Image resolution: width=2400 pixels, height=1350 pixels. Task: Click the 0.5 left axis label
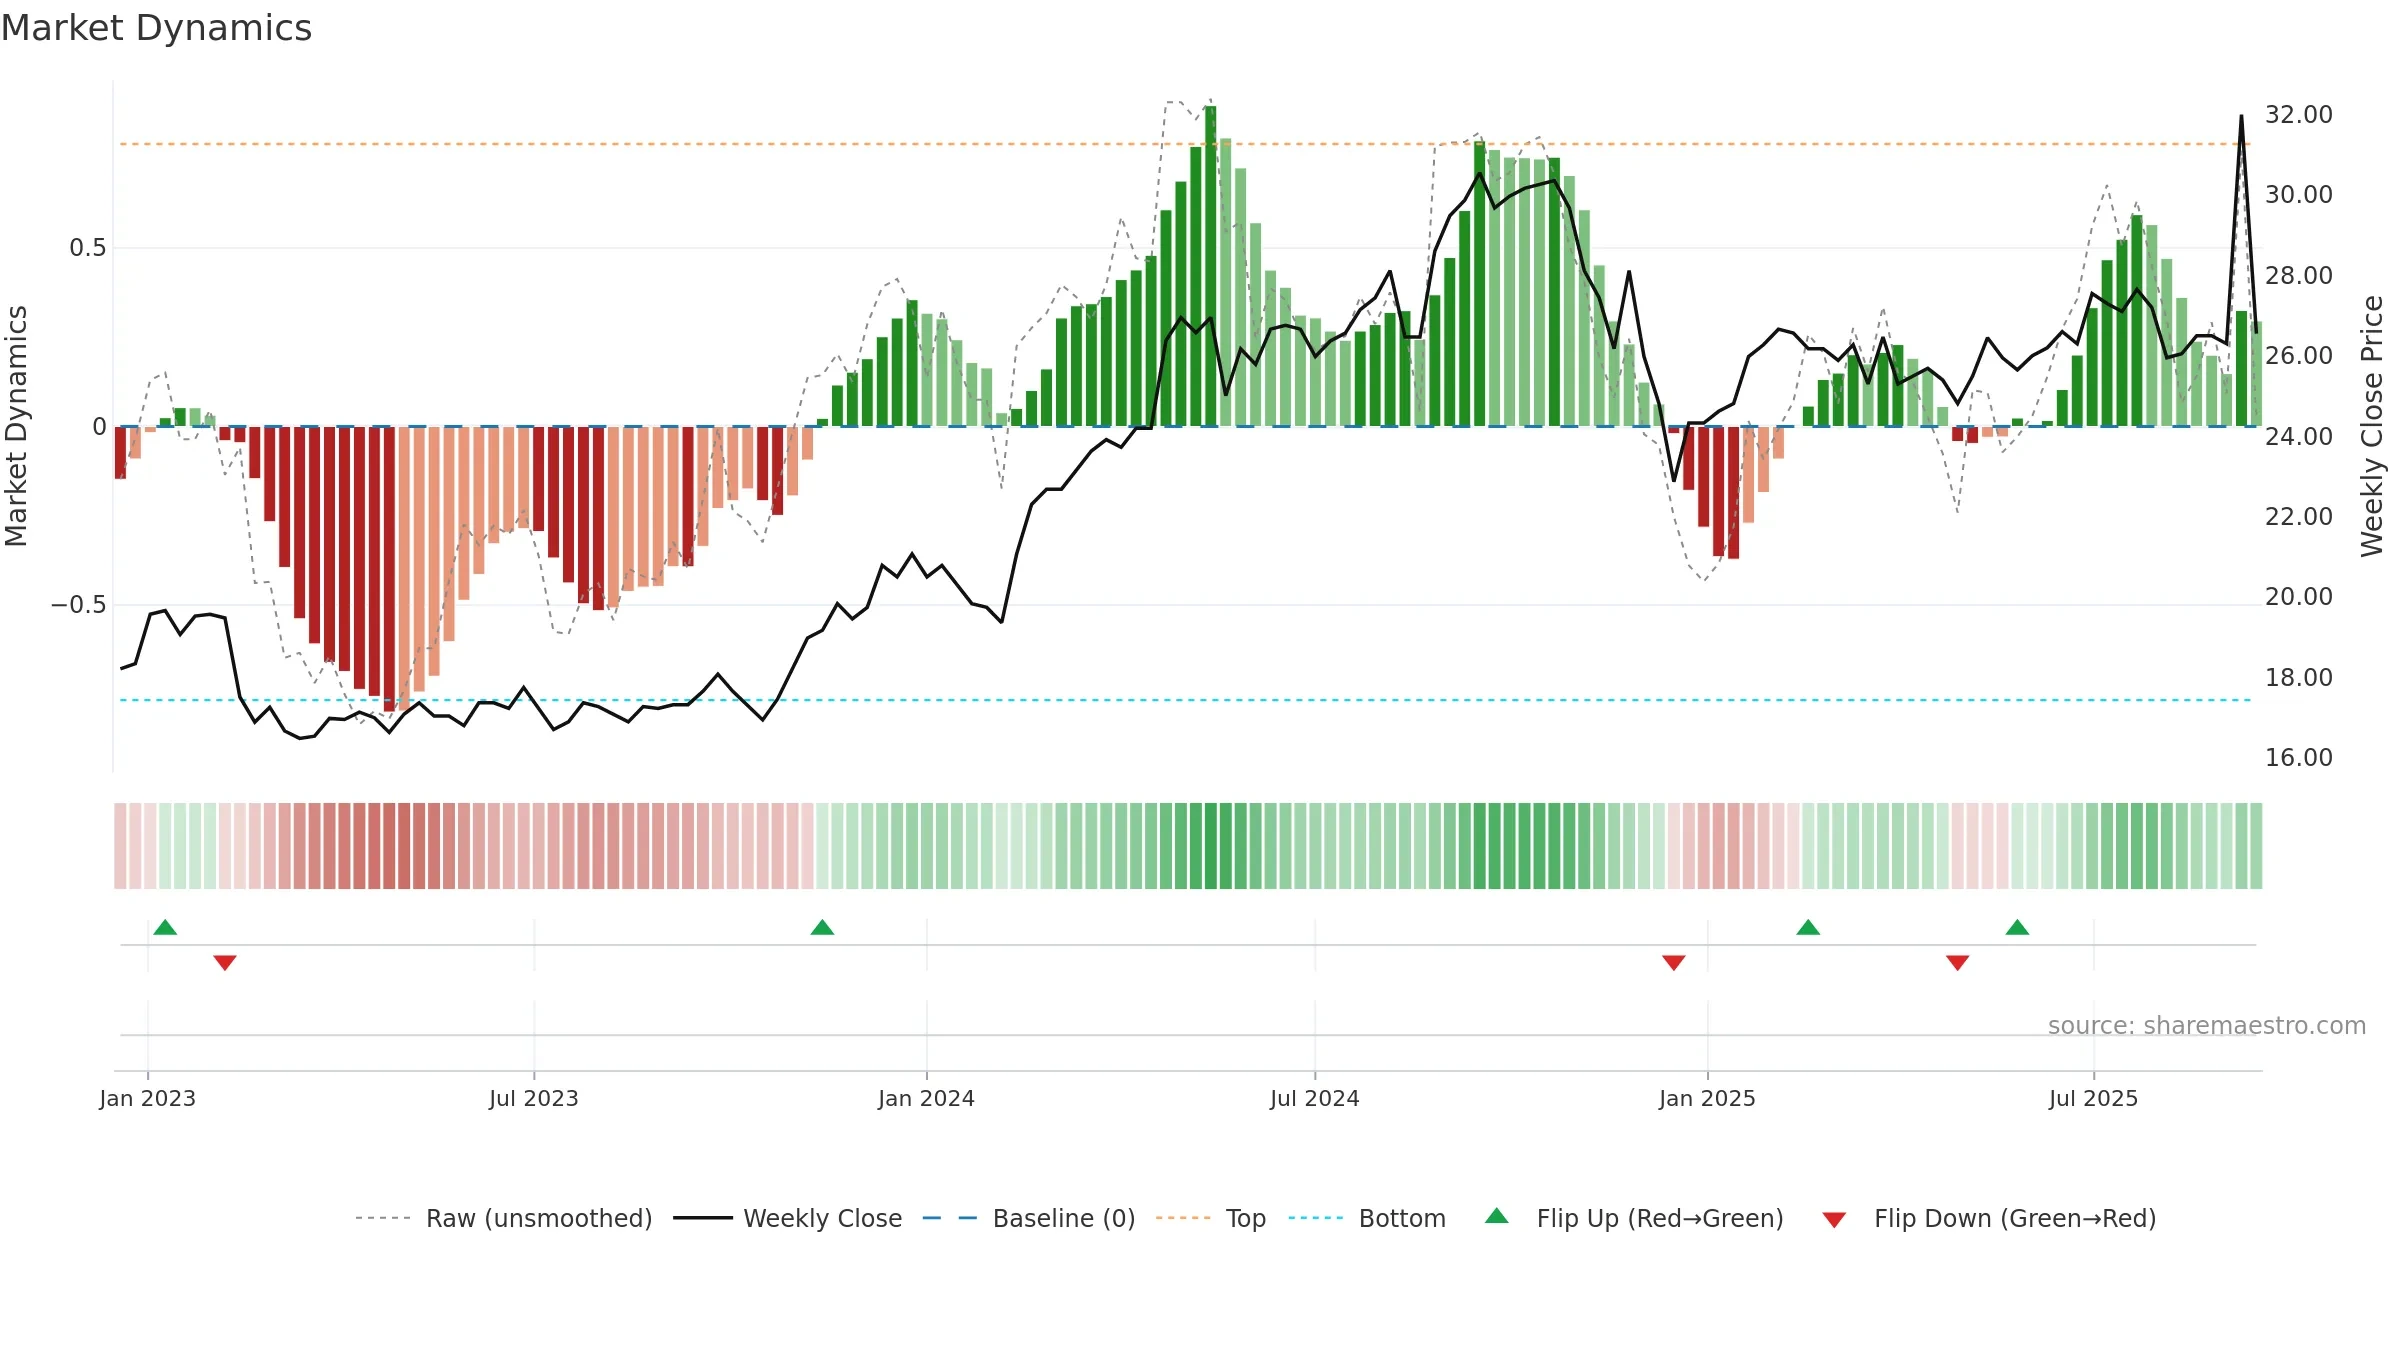coord(88,247)
